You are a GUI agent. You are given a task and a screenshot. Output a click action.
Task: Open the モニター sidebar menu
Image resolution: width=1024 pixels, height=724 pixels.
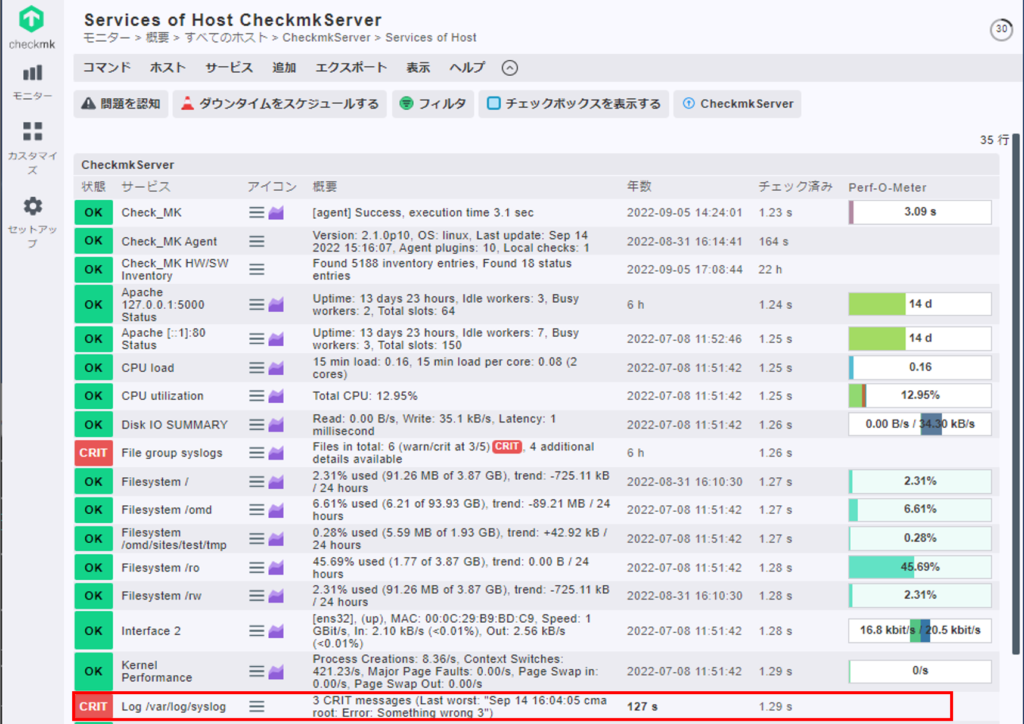[x=32, y=82]
